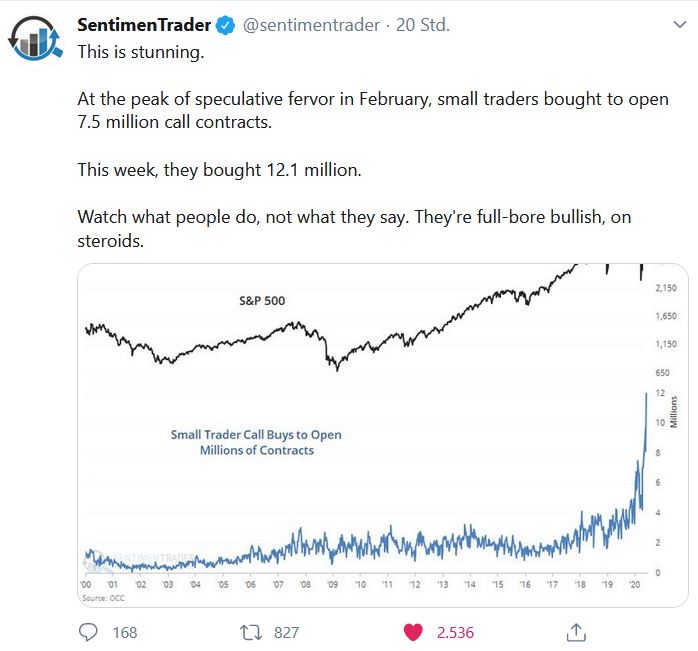Click the 2.536 likes count
The width and height of the screenshot is (698, 651).
(x=455, y=632)
